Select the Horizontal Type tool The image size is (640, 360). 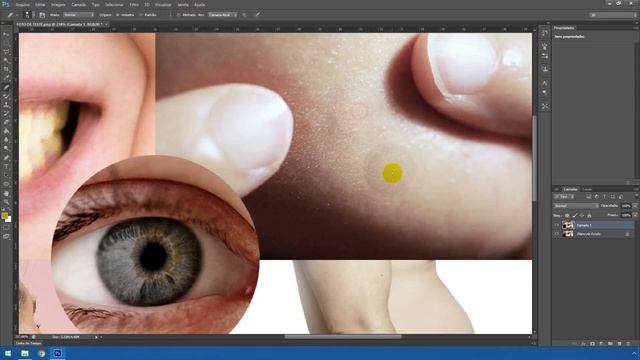pyautogui.click(x=6, y=167)
